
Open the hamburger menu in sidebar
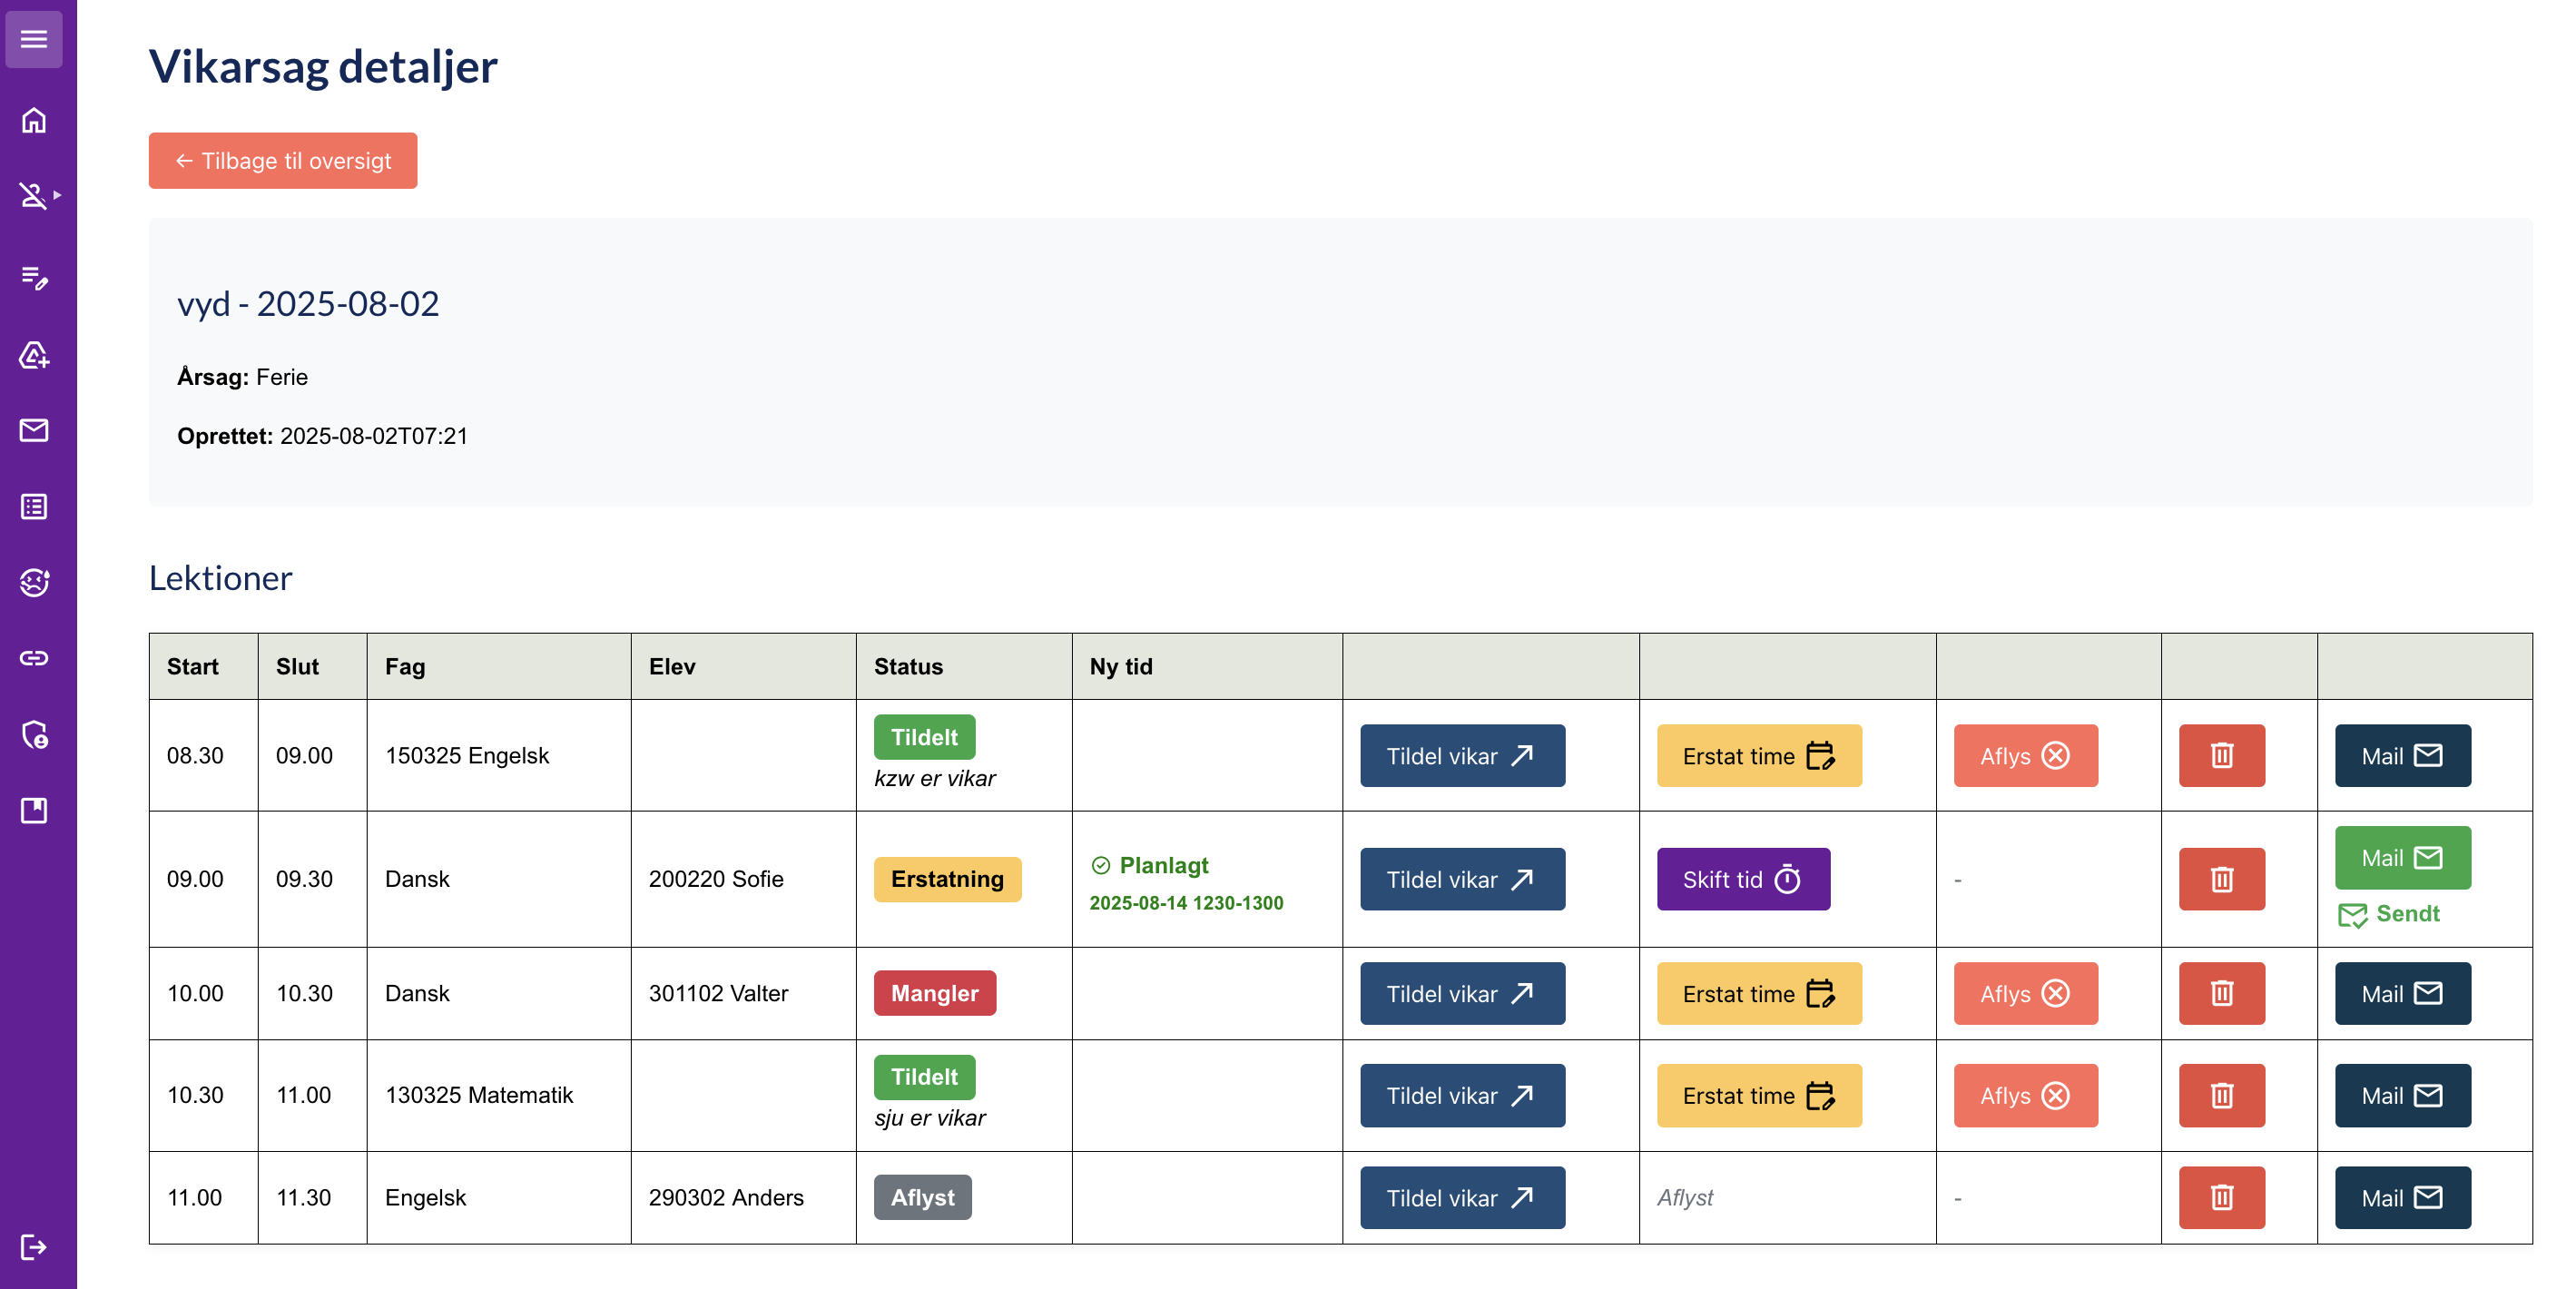34,39
